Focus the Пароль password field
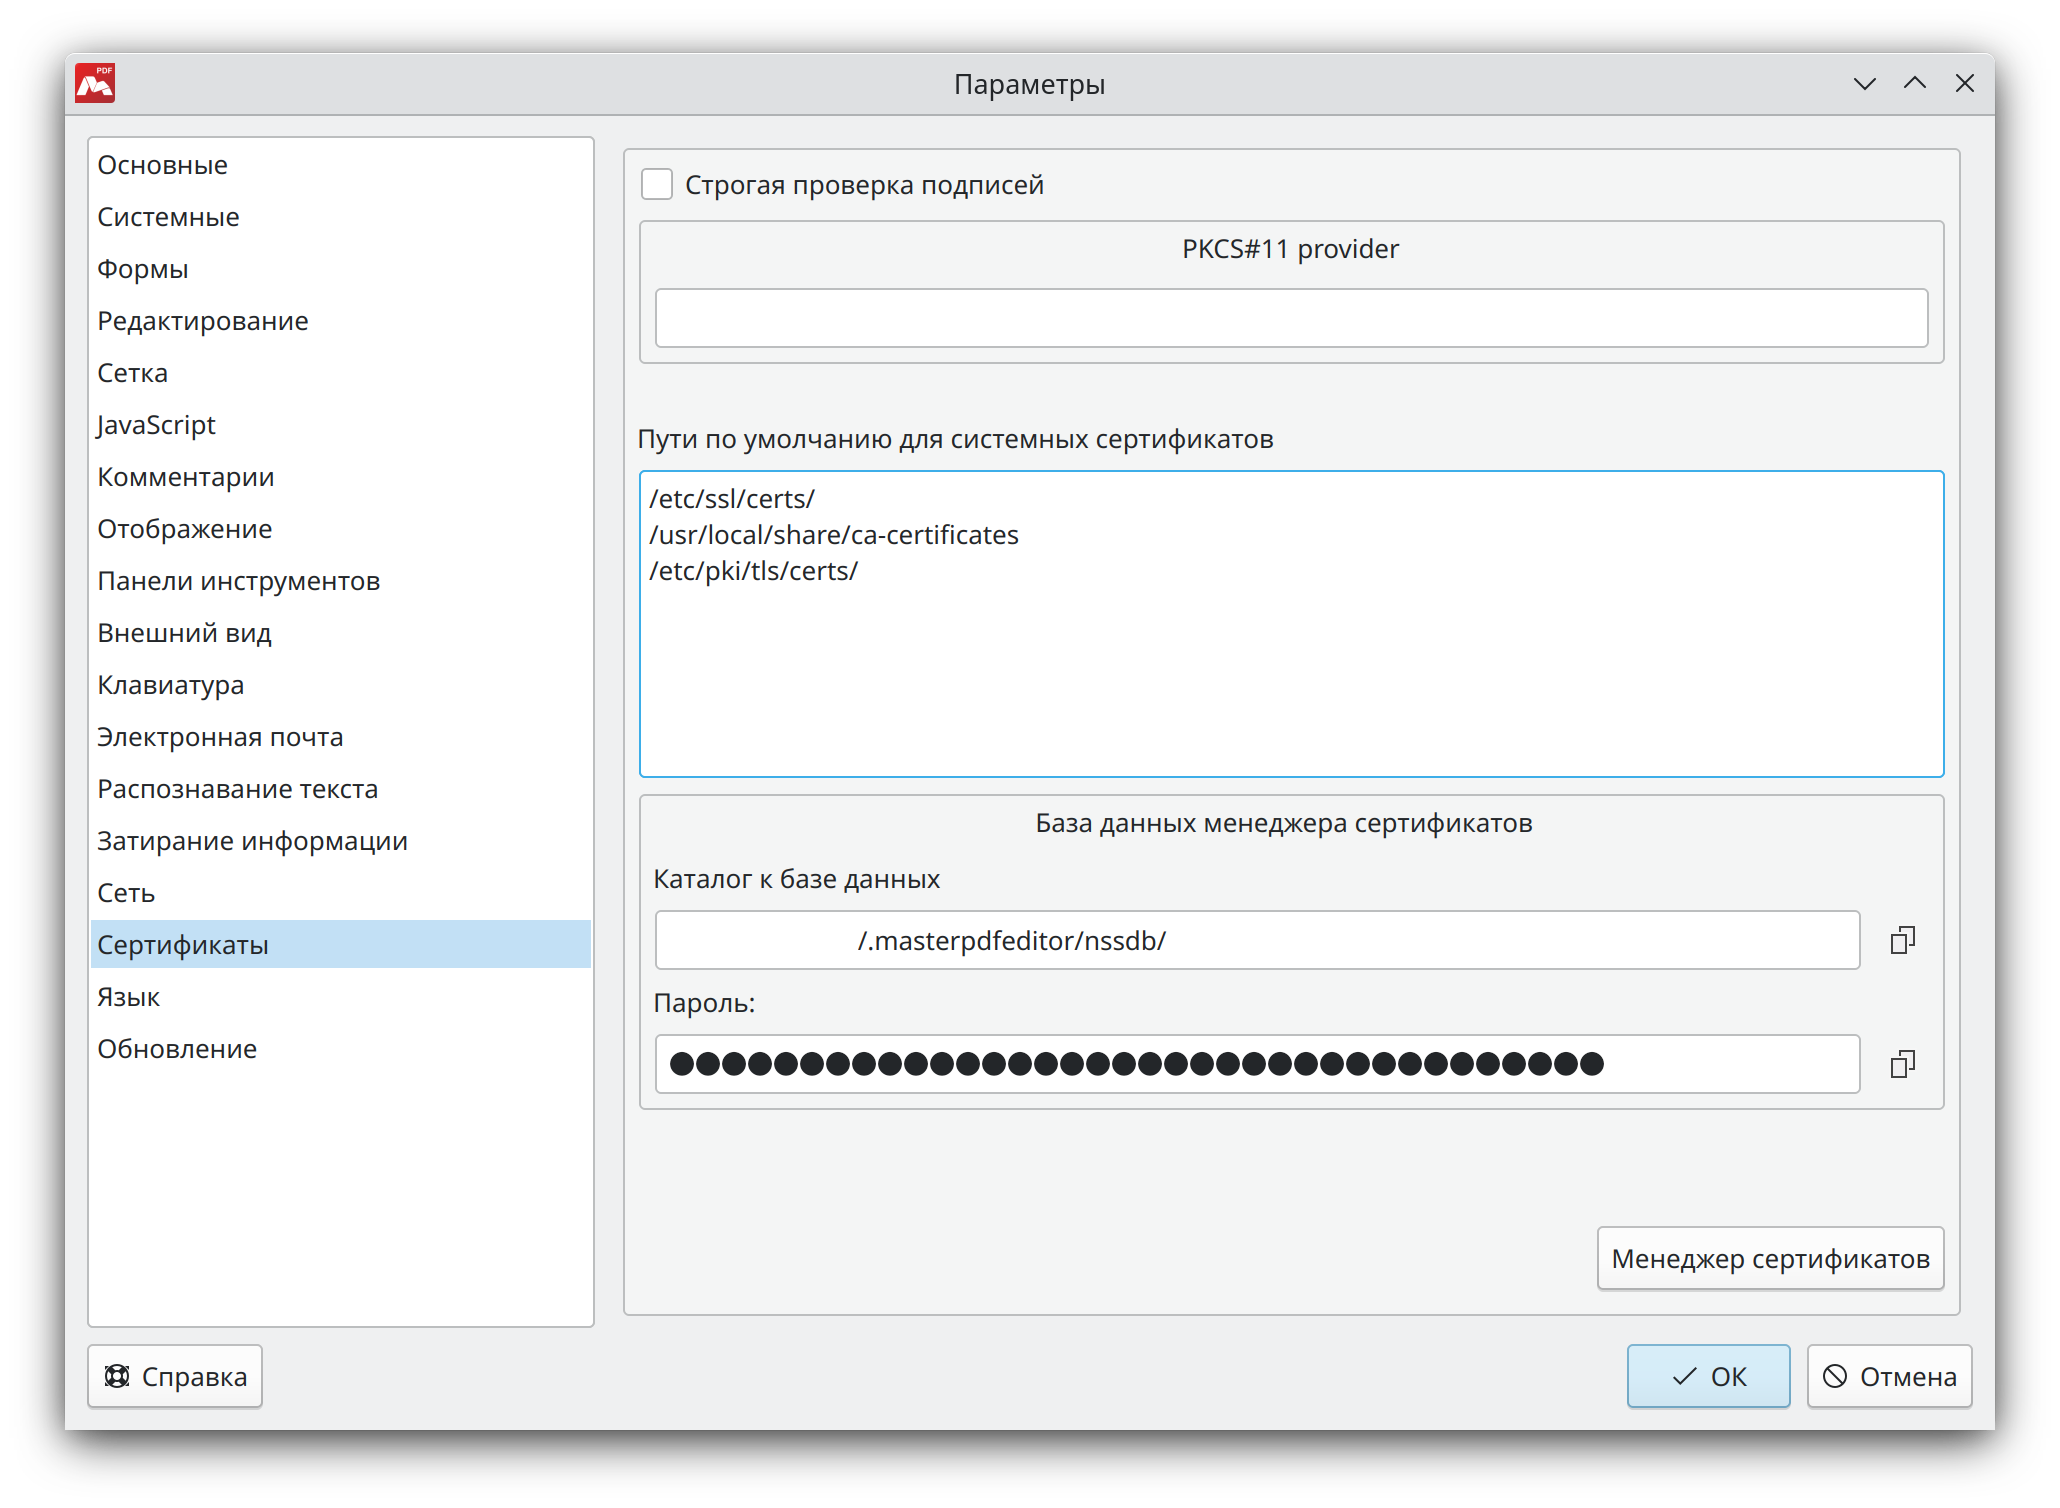Screen dimensions: 2060x1508 (x=1256, y=1064)
